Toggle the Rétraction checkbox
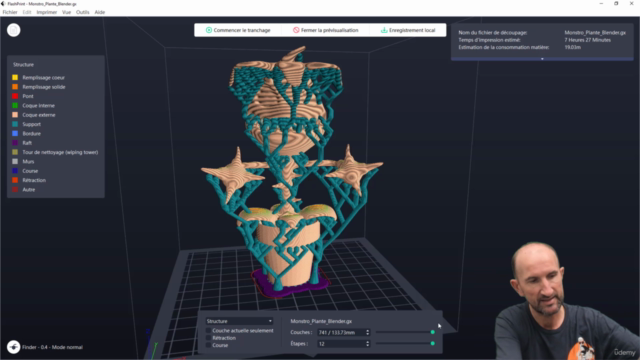 pos(209,338)
